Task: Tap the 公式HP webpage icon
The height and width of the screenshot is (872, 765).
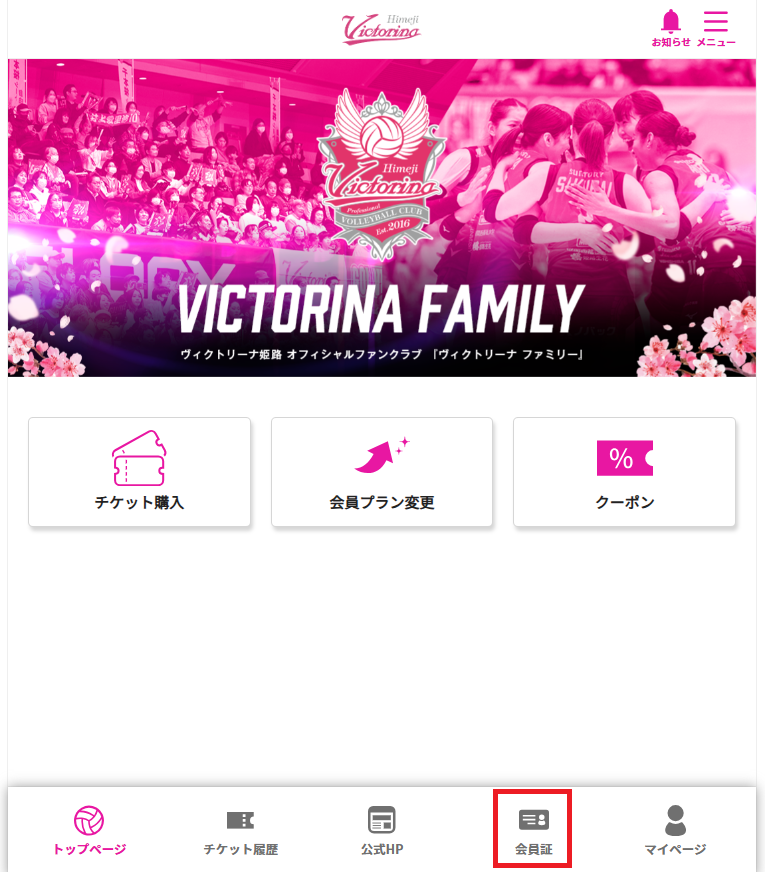Action: click(382, 820)
